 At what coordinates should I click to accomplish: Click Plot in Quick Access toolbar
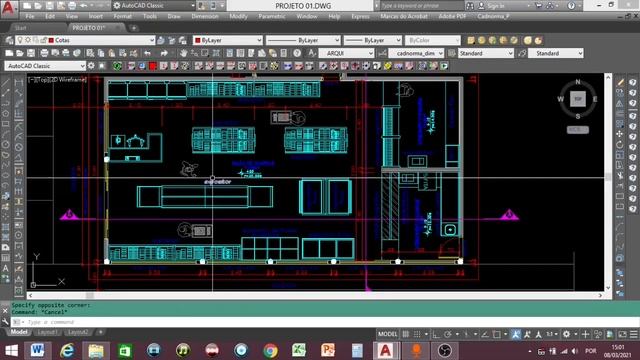coord(72,6)
